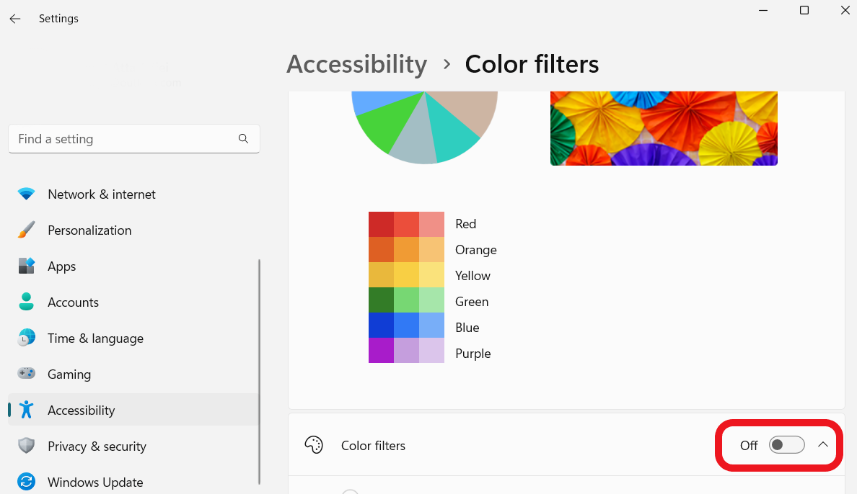Click the search magnifier icon
857x494 pixels.
[243, 139]
